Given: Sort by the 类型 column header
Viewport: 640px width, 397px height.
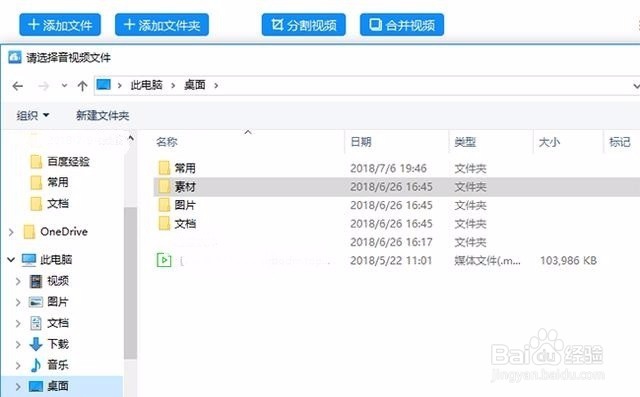Looking at the screenshot, I should 465,142.
